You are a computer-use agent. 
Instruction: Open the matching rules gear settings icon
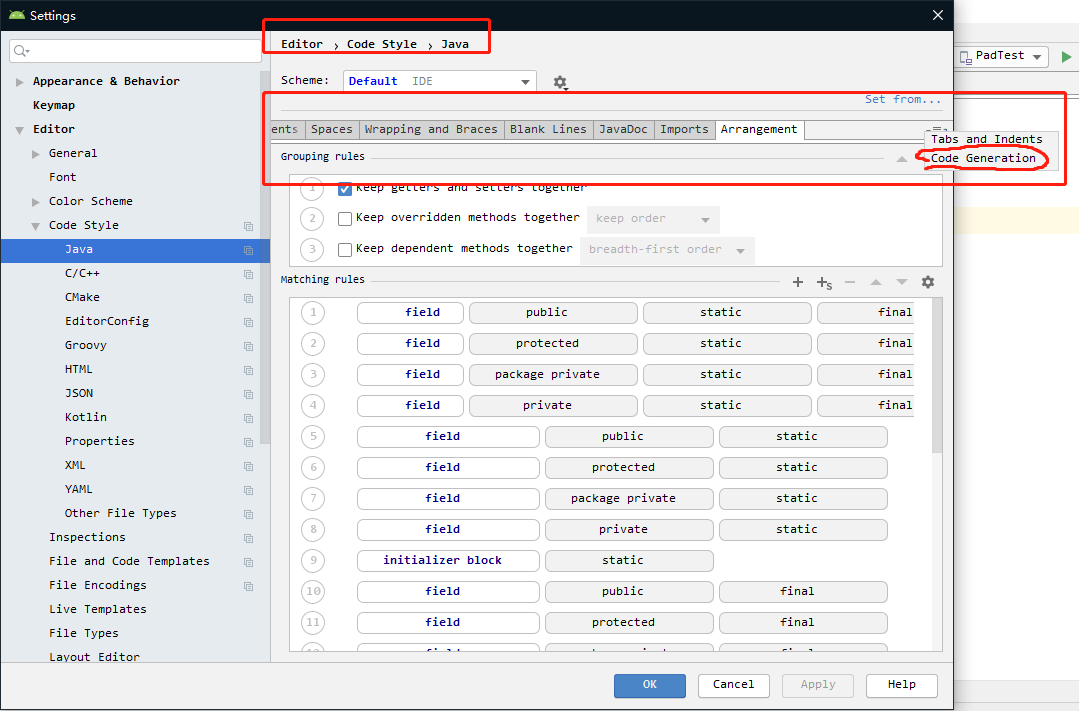(x=928, y=282)
